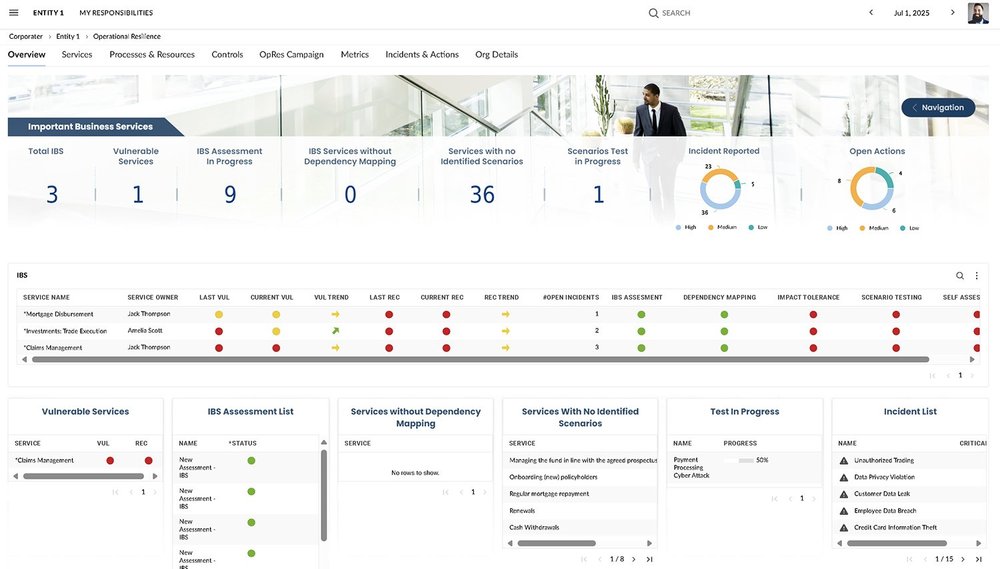Click Services with no Identified Scenarios count 36

482,195
